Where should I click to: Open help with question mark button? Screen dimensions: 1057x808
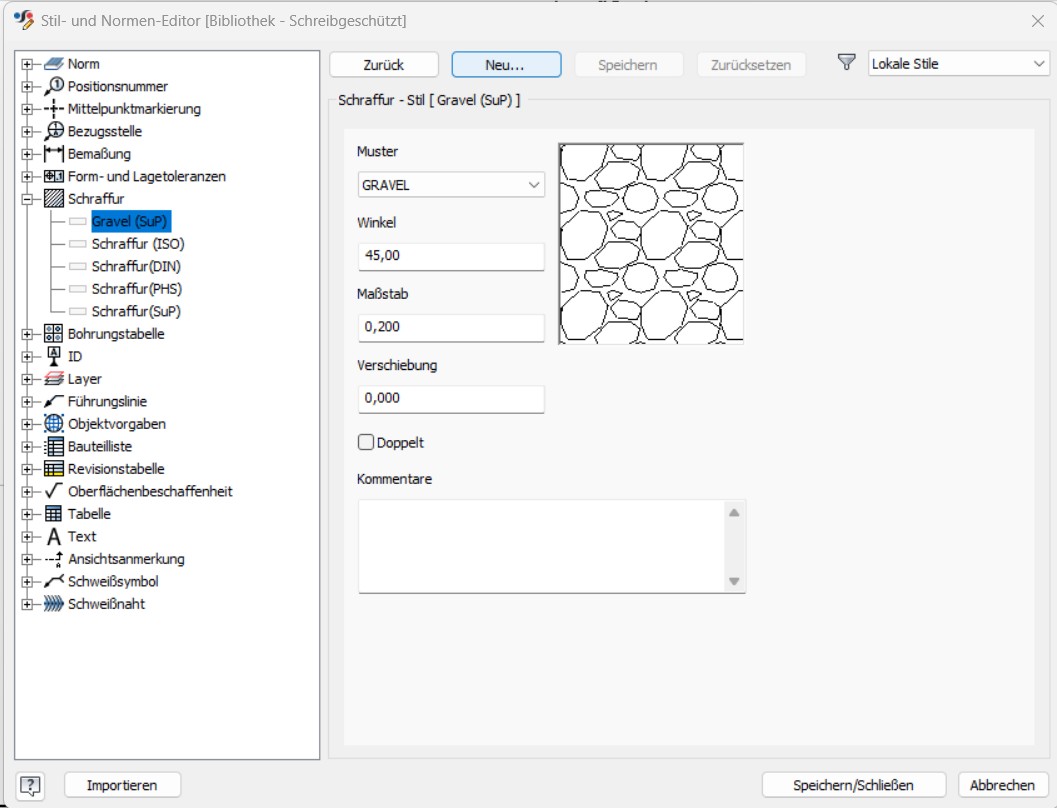coord(30,785)
